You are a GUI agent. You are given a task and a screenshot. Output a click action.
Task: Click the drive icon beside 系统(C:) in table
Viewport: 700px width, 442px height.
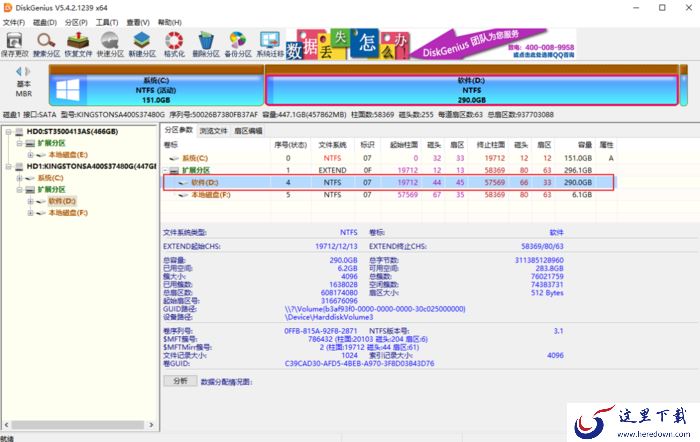click(x=174, y=158)
